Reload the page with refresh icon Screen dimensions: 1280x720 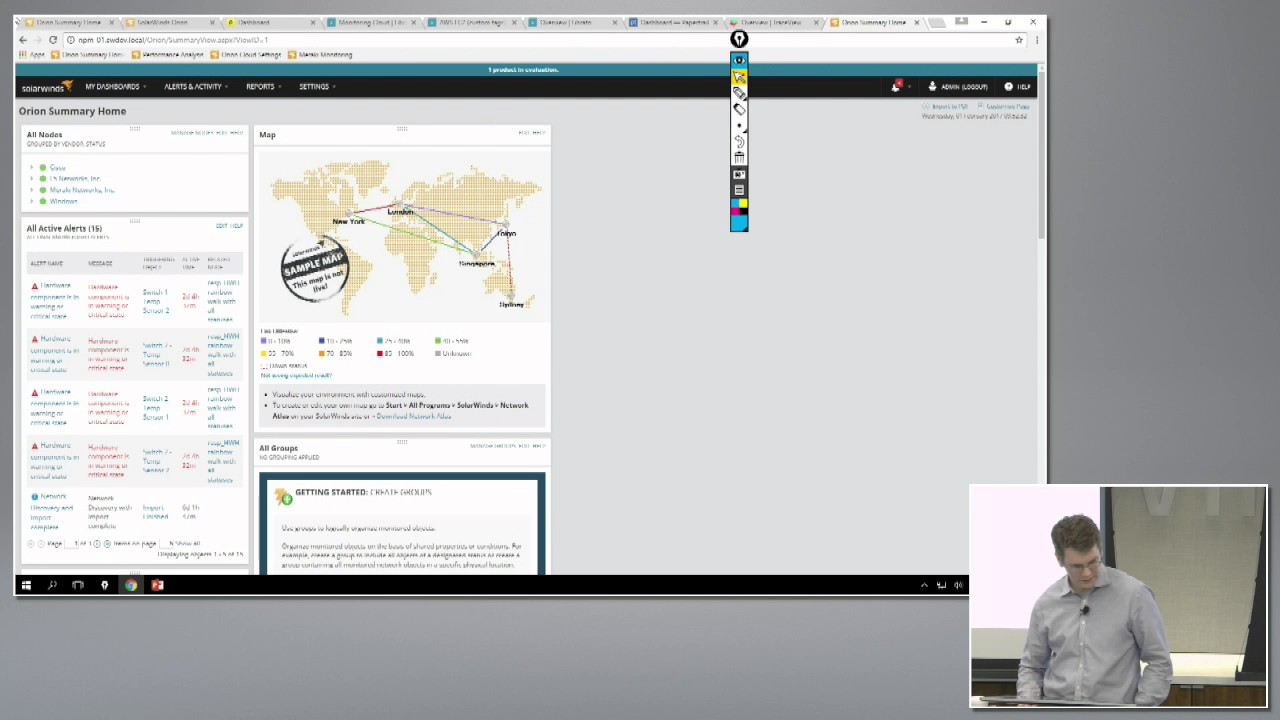point(53,40)
